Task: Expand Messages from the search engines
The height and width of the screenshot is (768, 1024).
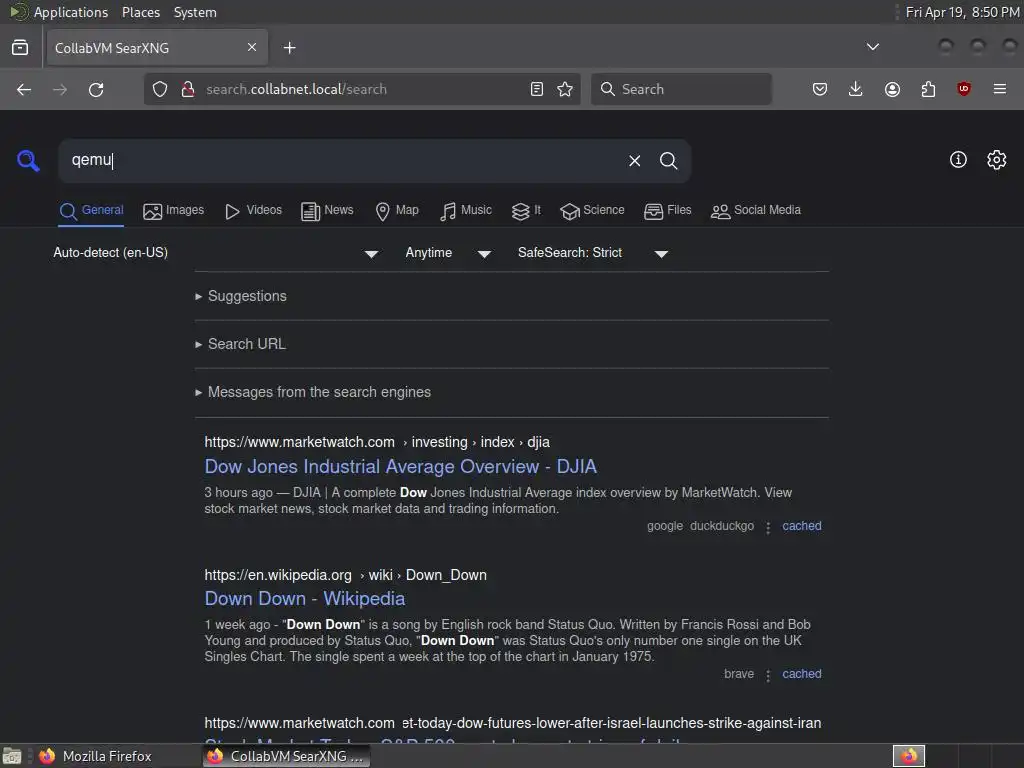Action: (x=313, y=392)
